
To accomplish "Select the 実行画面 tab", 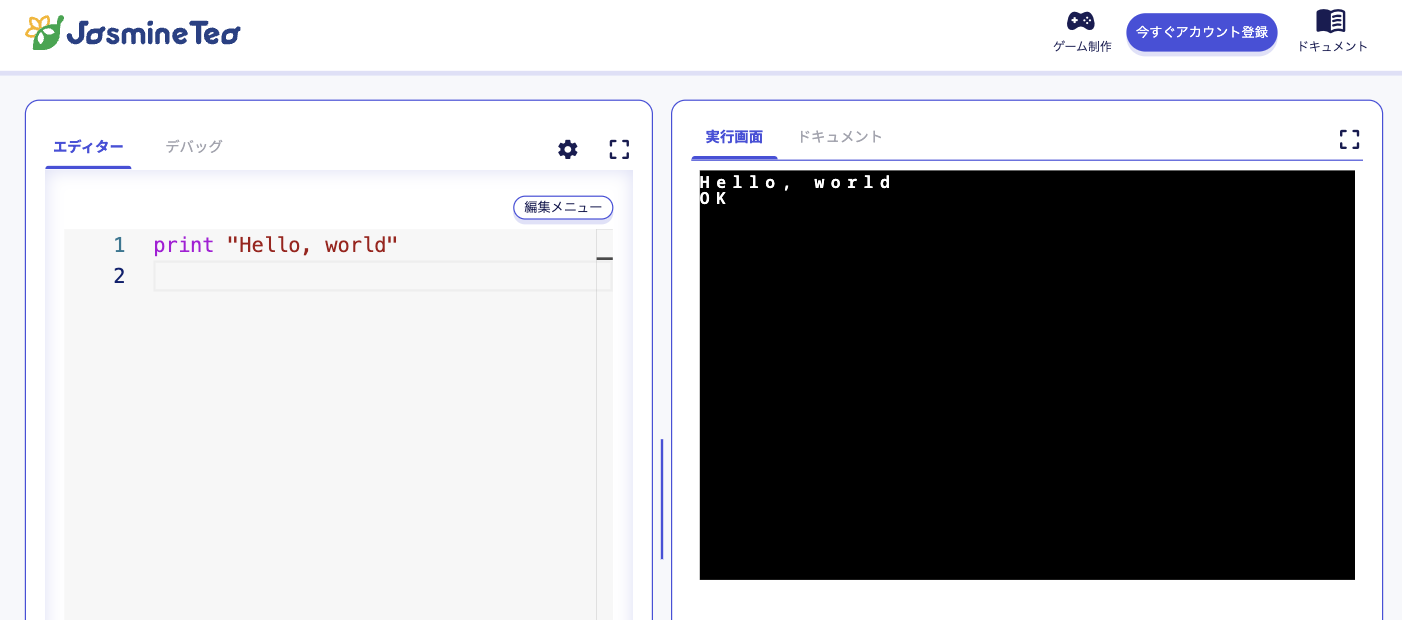I will [734, 137].
